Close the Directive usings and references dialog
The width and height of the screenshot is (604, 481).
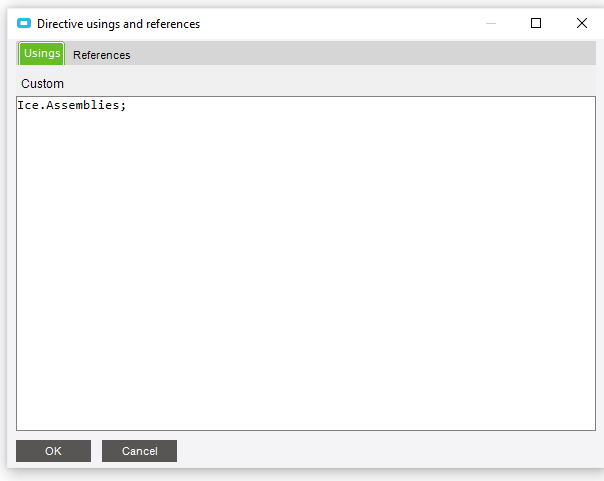coord(582,23)
